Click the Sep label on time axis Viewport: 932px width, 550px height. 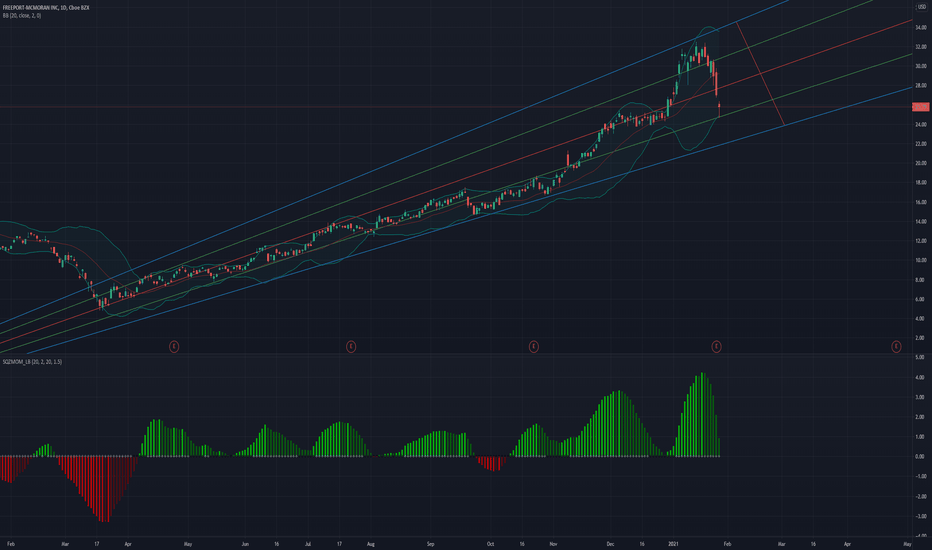(x=431, y=544)
